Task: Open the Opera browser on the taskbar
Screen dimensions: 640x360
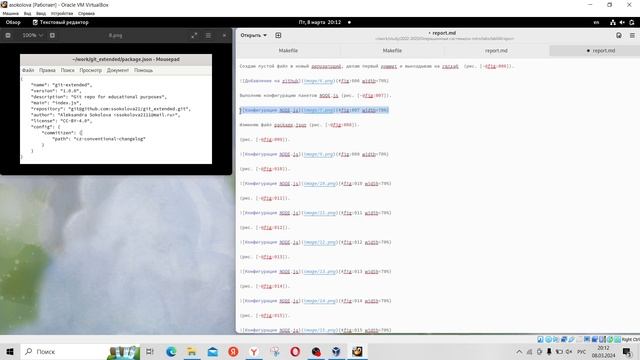Action: point(295,351)
